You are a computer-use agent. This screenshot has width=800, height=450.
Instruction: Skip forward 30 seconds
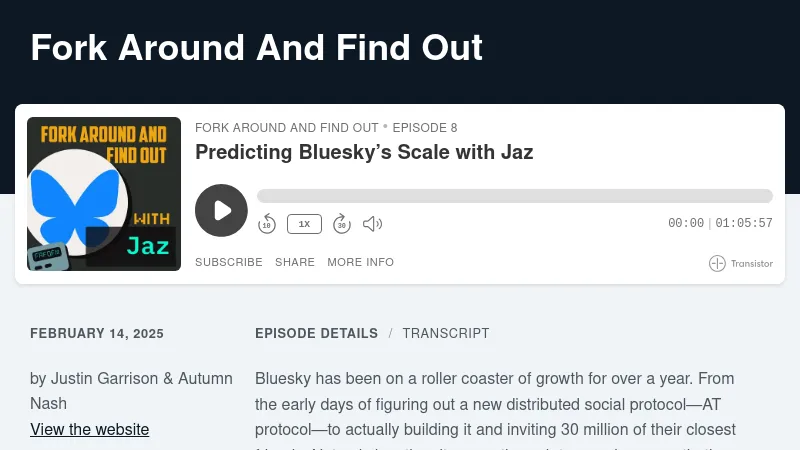pyautogui.click(x=341, y=224)
